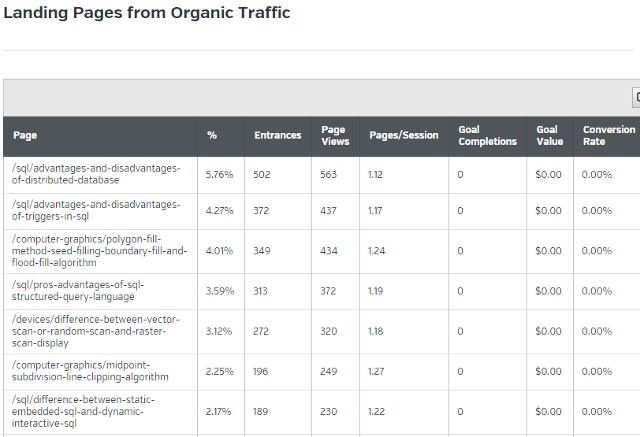Click entrances value 349
640x437 pixels.
click(262, 251)
